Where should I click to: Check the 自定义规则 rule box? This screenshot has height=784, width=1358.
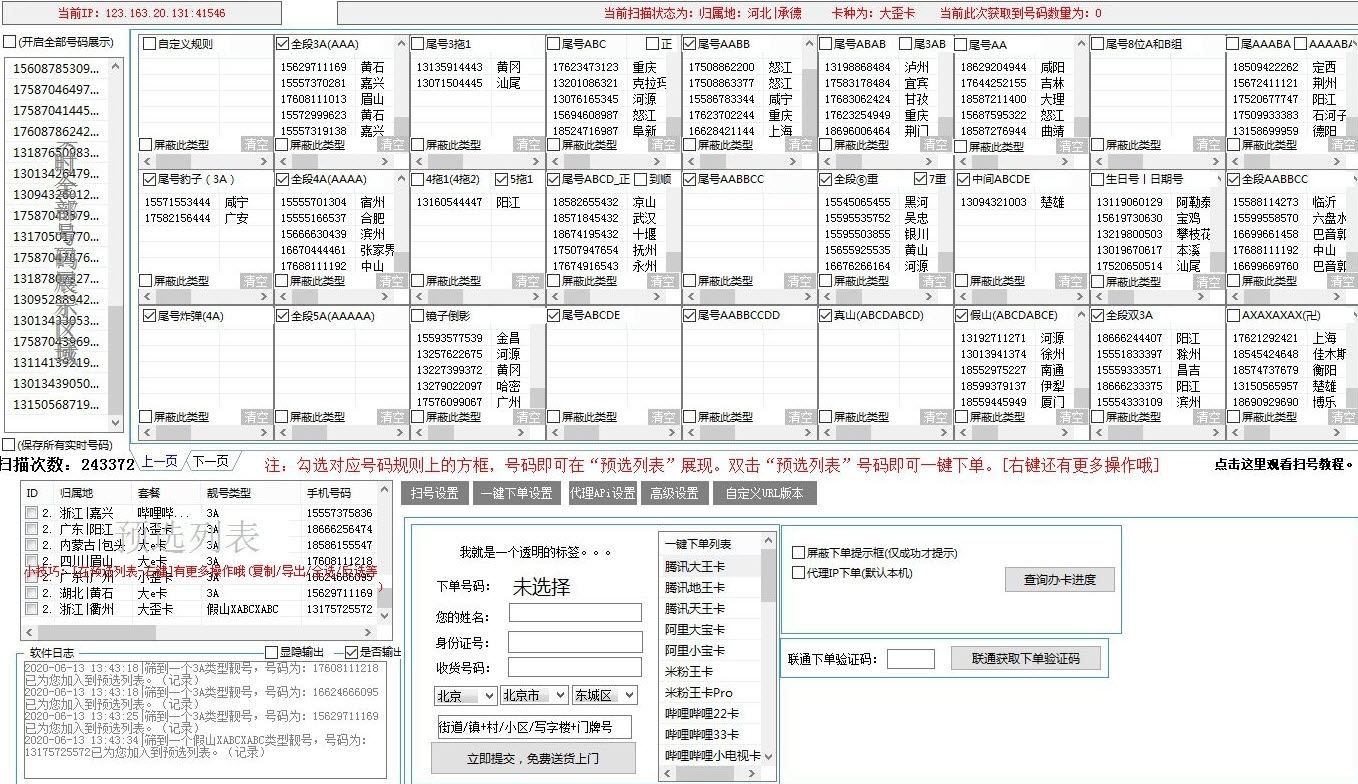point(149,44)
